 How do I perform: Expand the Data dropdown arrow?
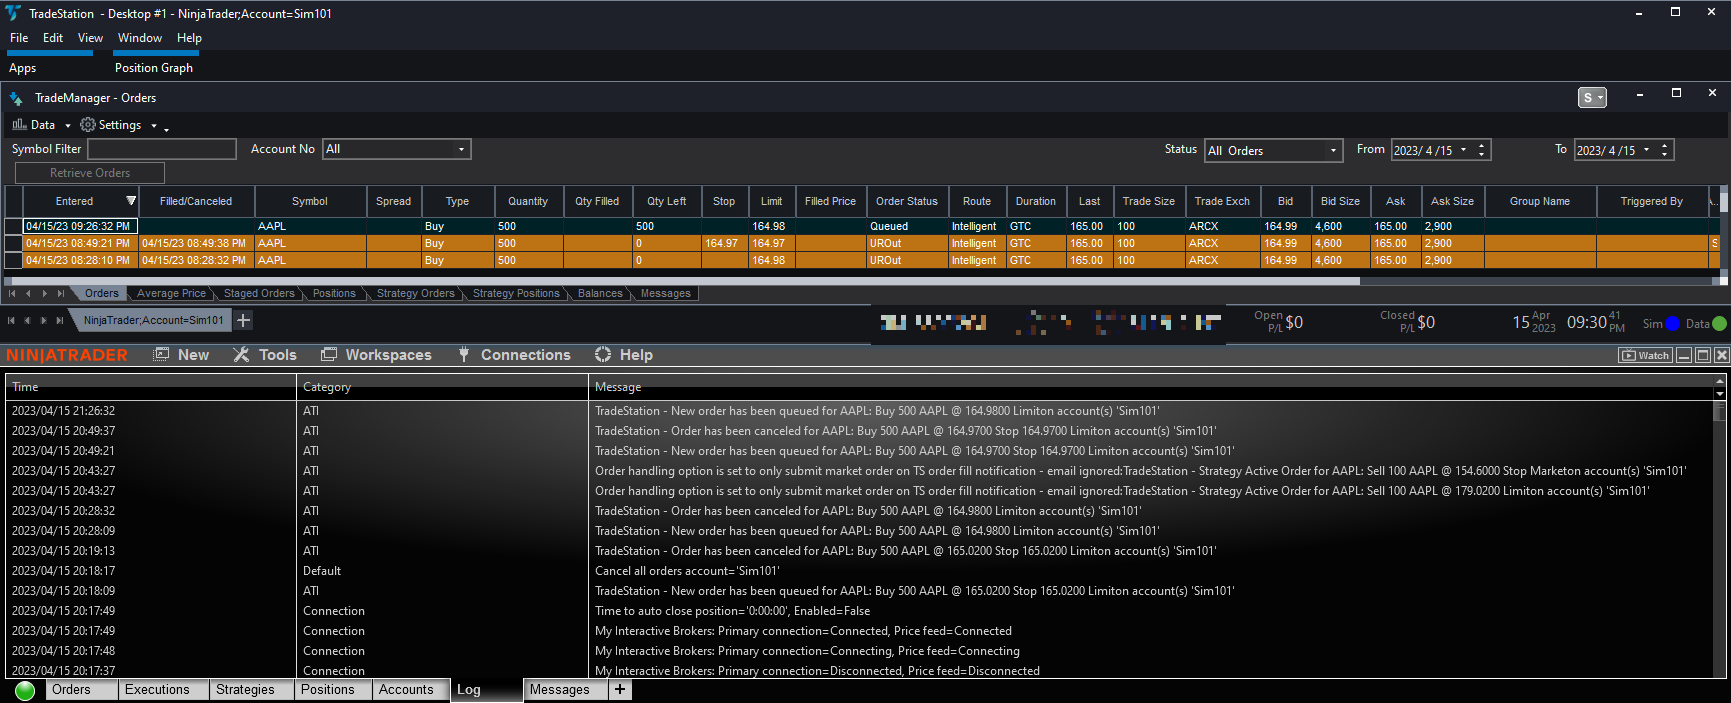click(68, 126)
